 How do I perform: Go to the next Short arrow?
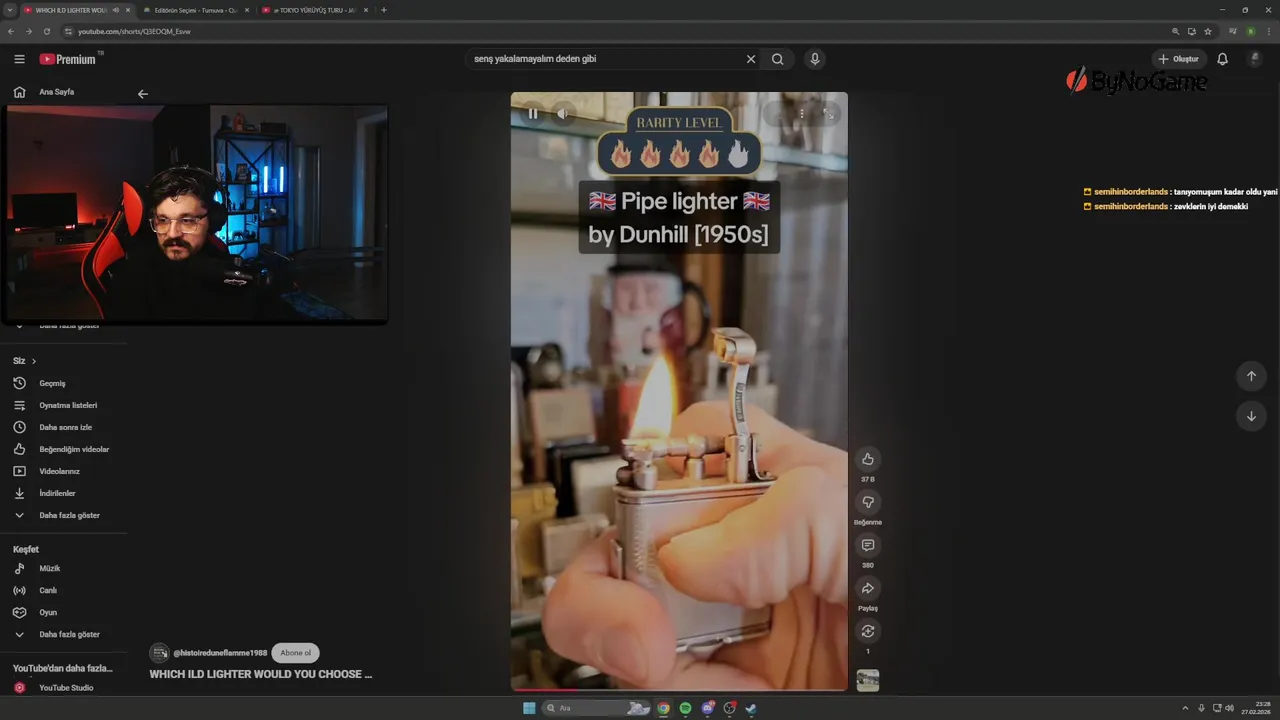click(1251, 416)
